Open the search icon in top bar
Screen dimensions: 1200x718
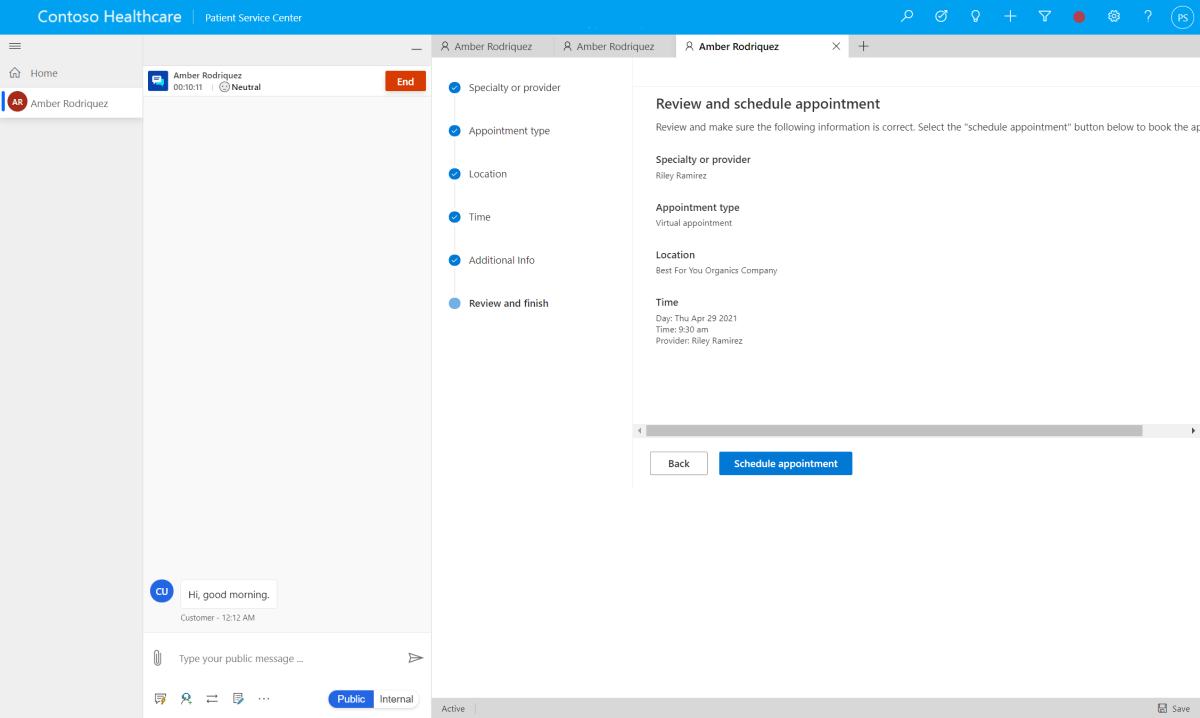click(x=907, y=17)
